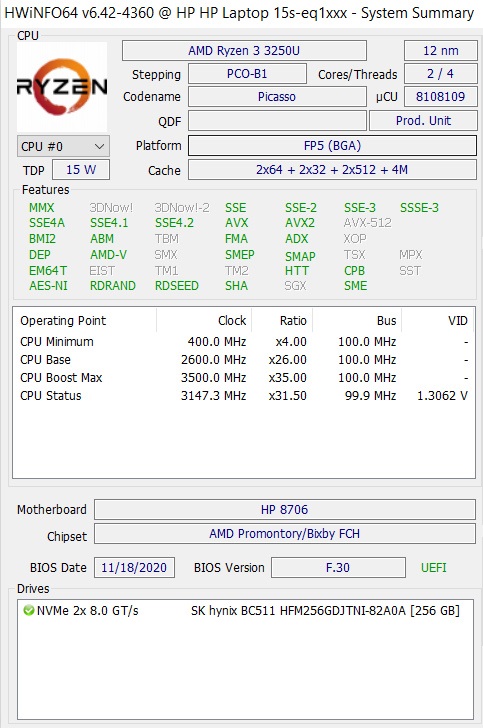The height and width of the screenshot is (728, 483).
Task: Click the empty QDF field
Action: (277, 121)
